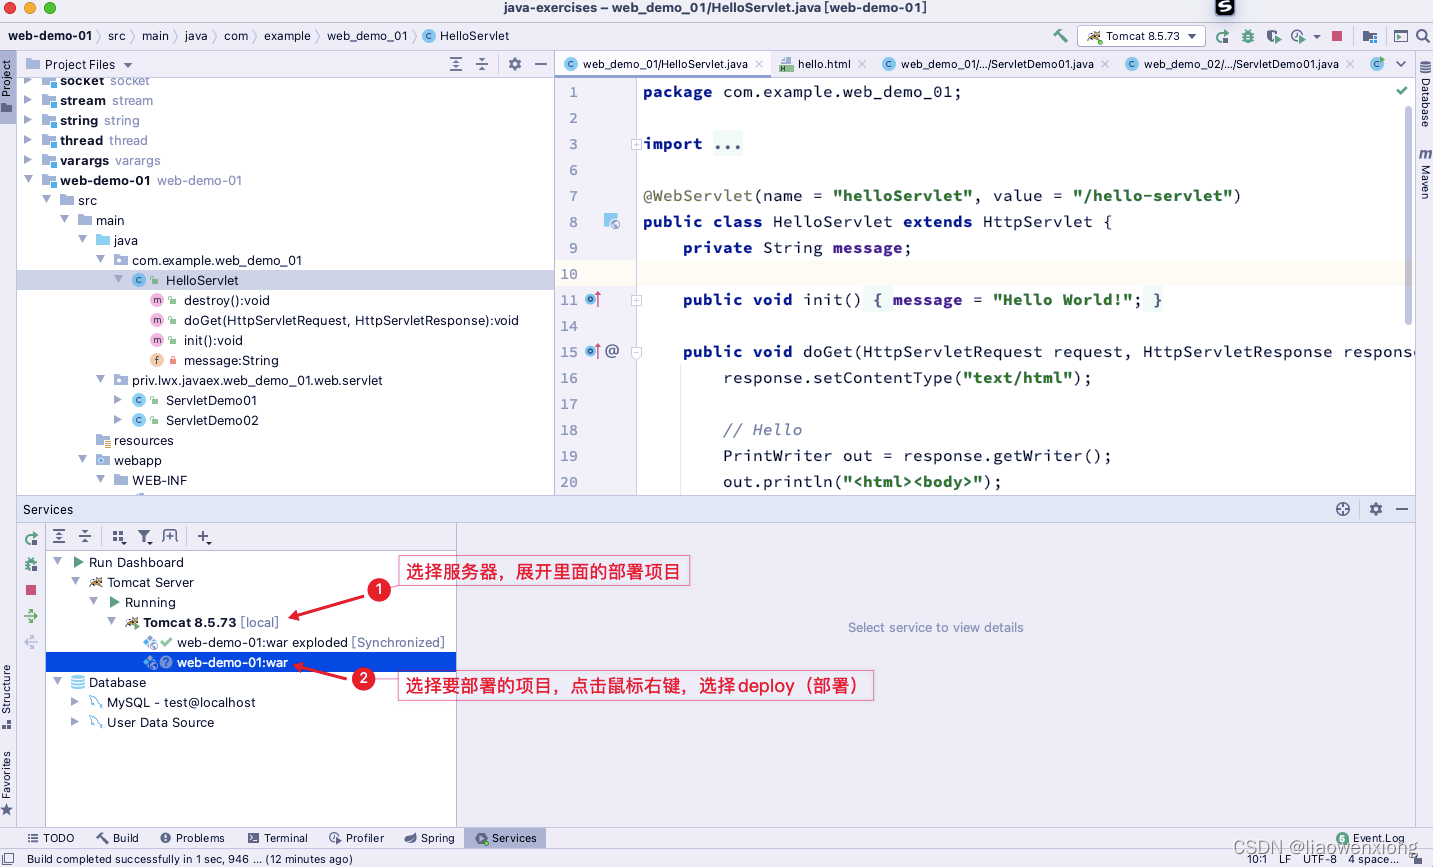Click the Rerun icon in the Services panel

pos(31,538)
